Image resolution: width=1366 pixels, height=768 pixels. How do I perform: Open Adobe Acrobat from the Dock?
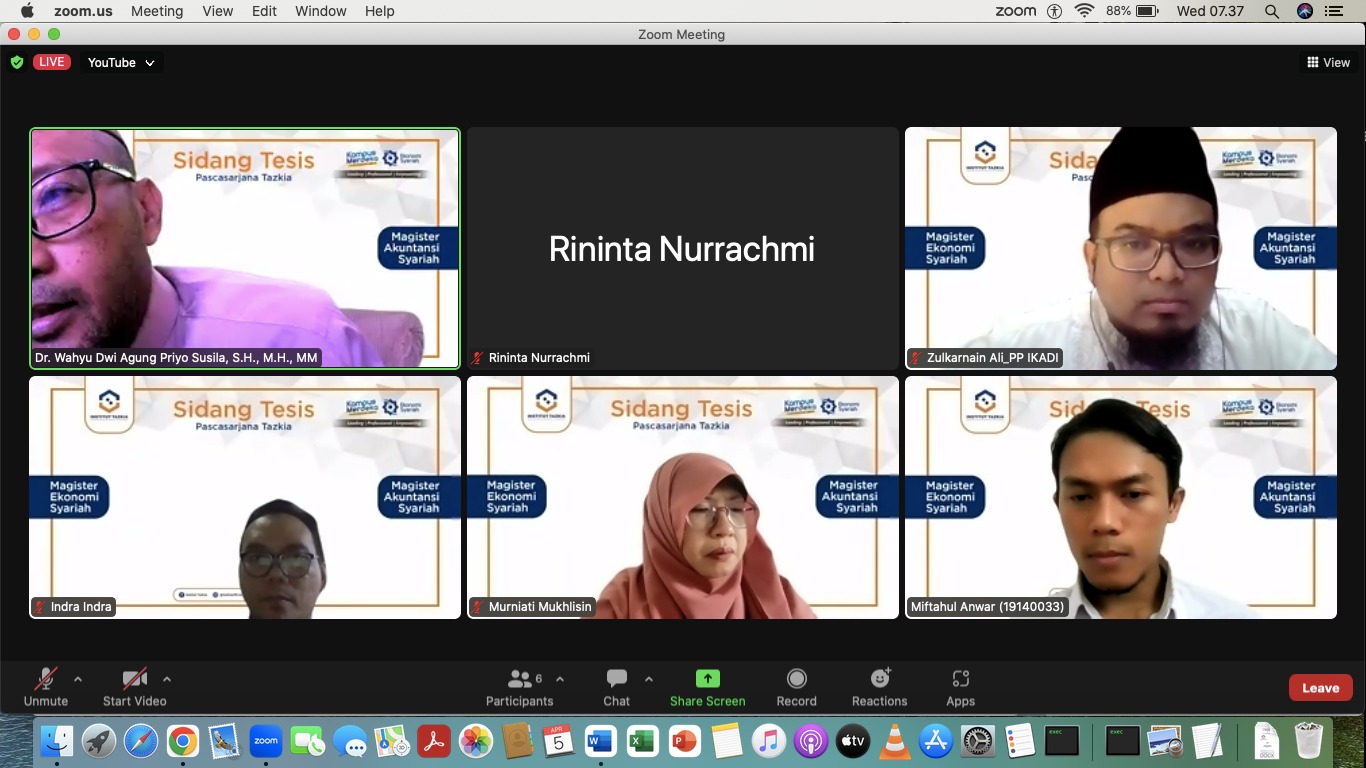[x=434, y=741]
